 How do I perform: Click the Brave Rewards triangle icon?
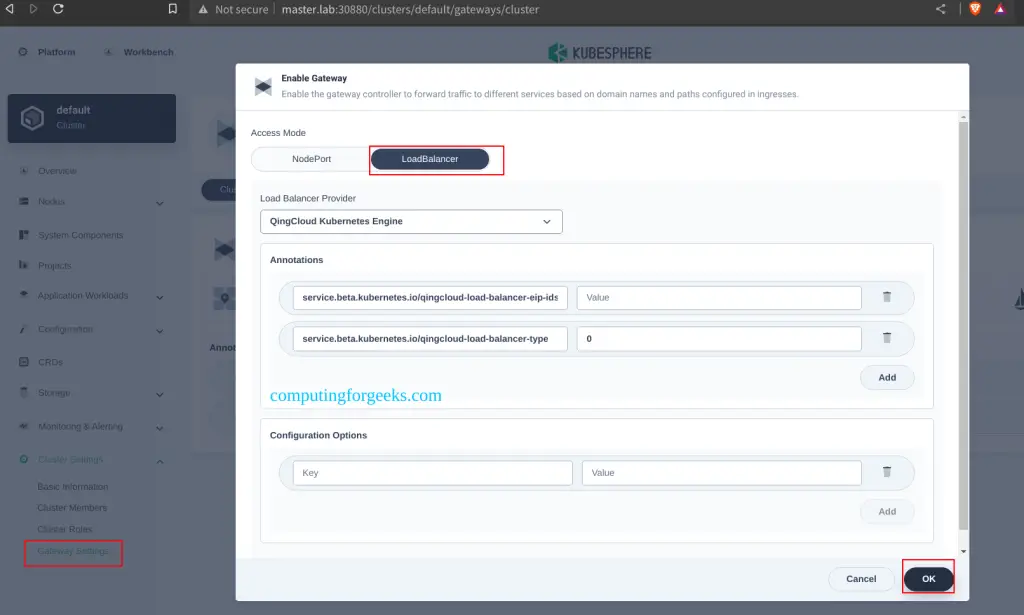tap(1000, 9)
